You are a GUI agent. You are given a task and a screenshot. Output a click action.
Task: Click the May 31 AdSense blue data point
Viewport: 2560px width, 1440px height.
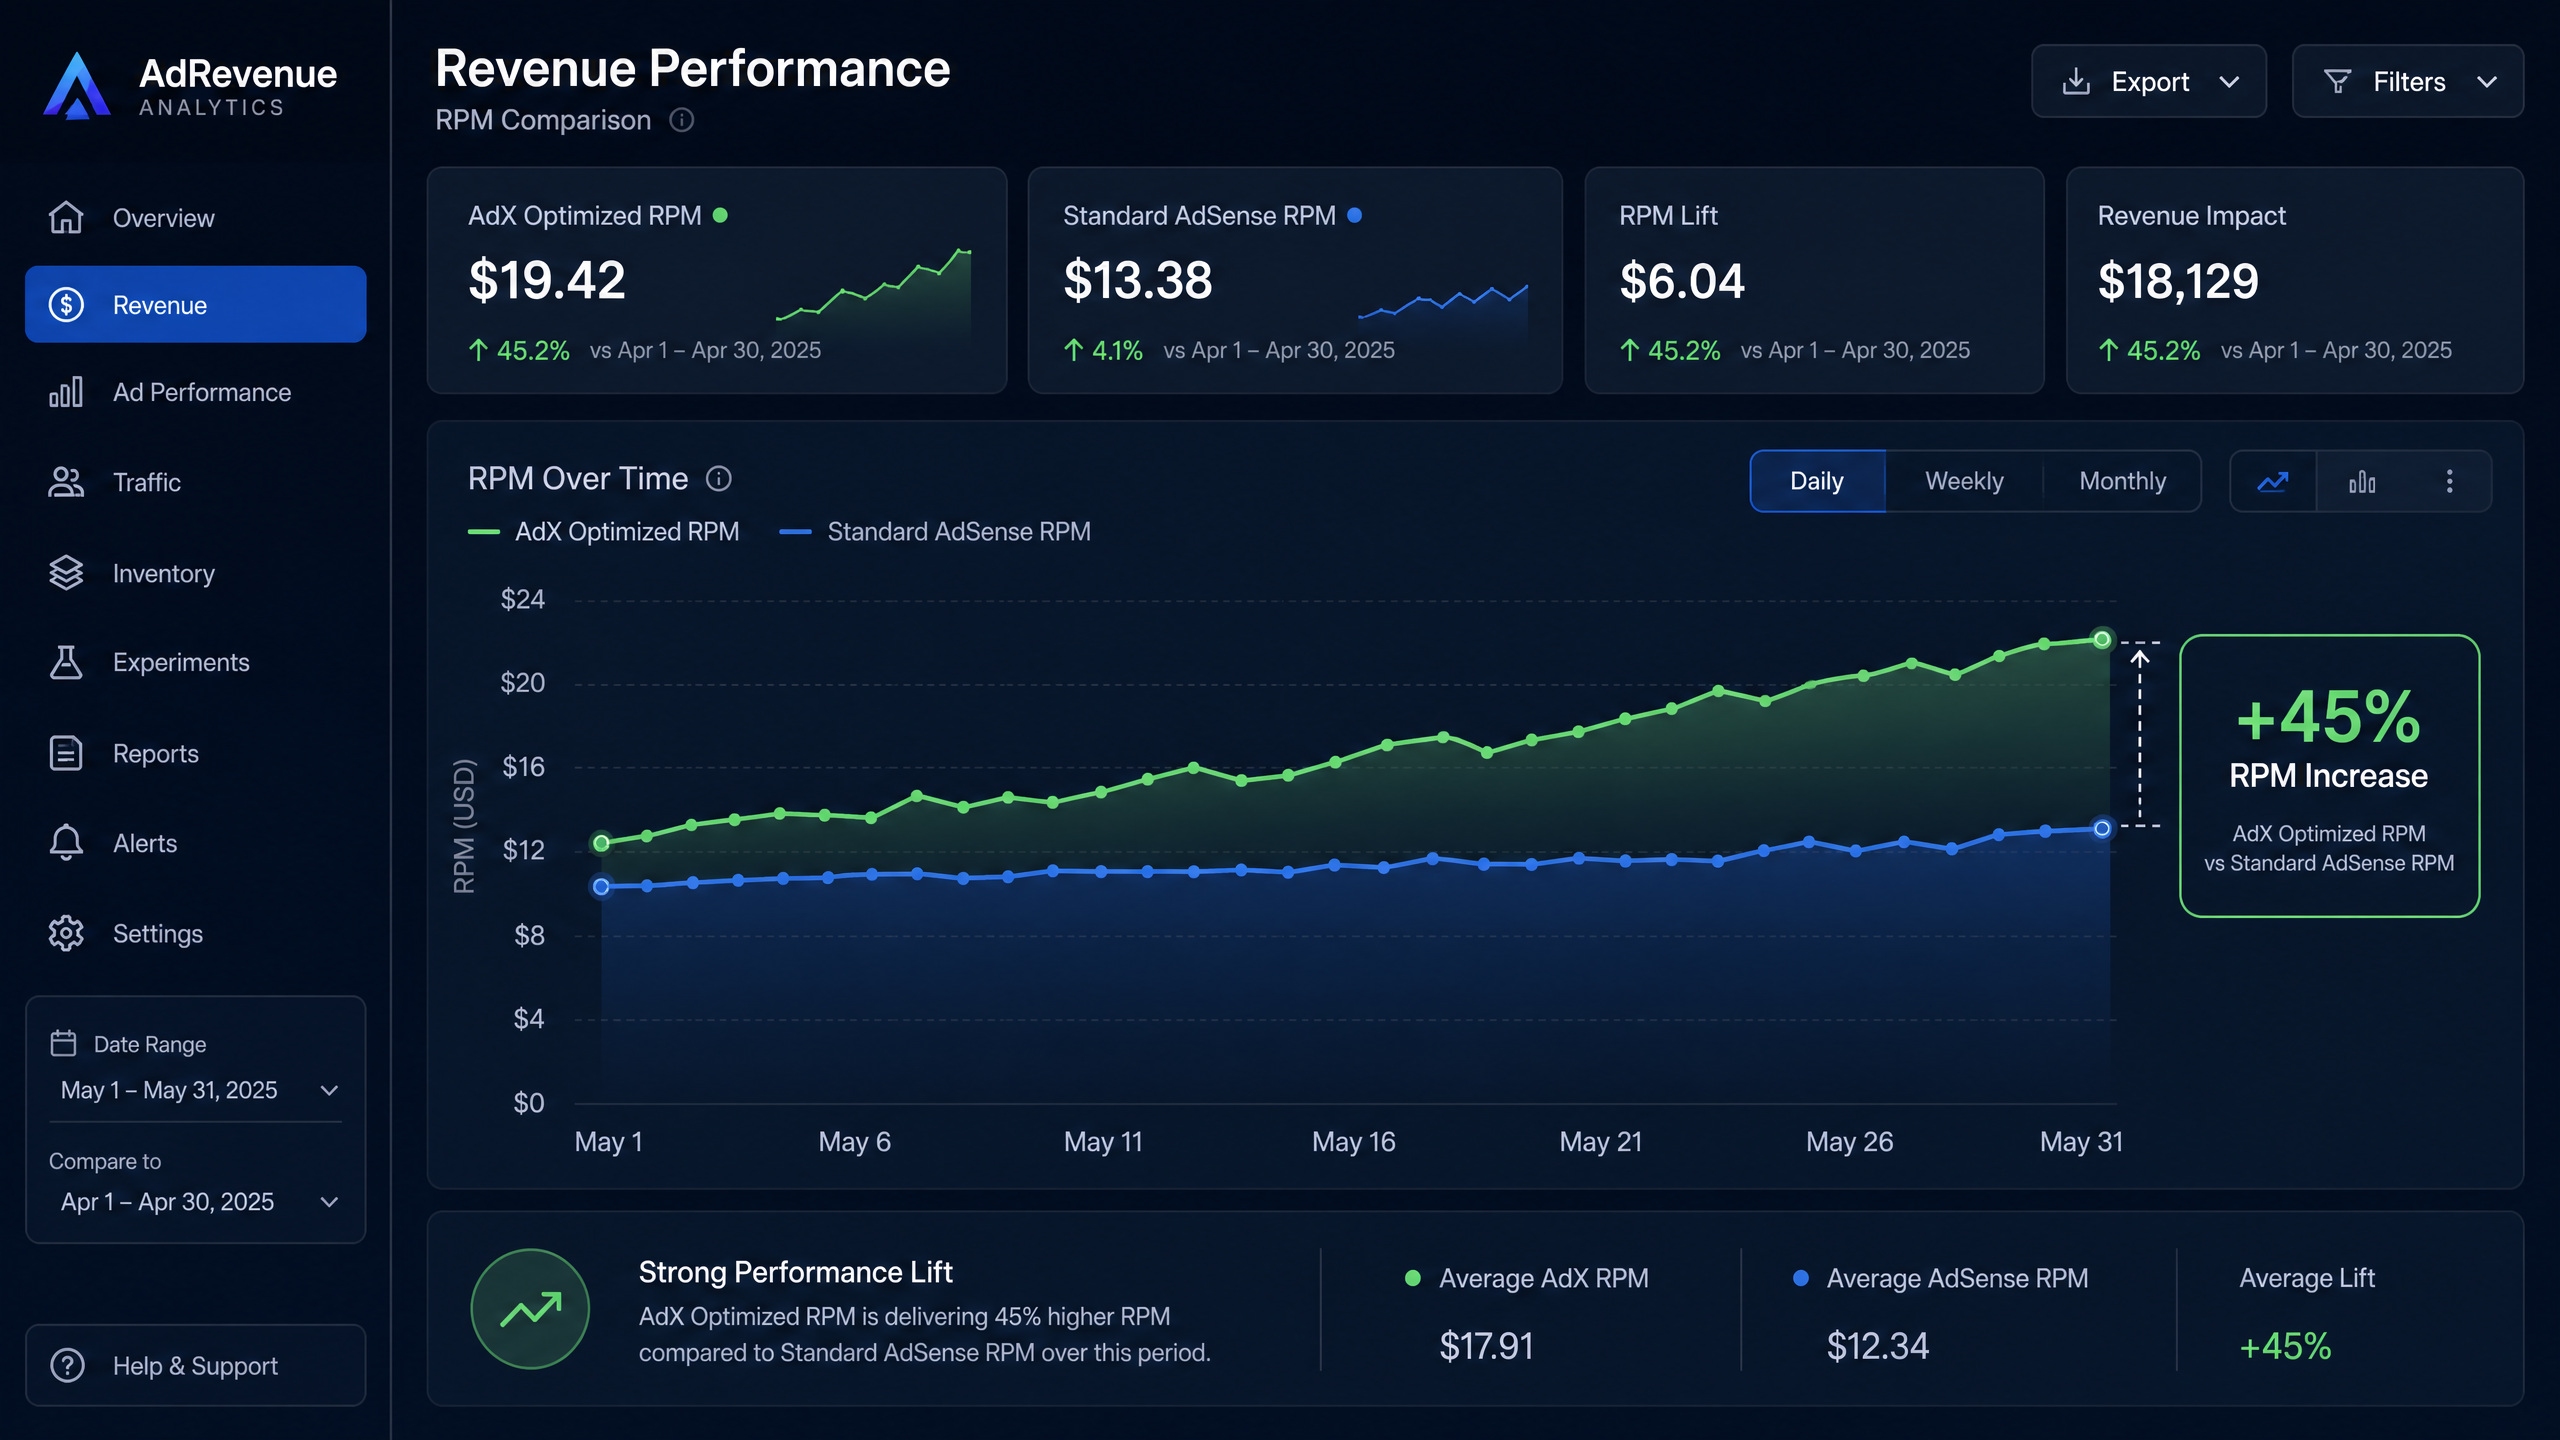pos(2102,828)
